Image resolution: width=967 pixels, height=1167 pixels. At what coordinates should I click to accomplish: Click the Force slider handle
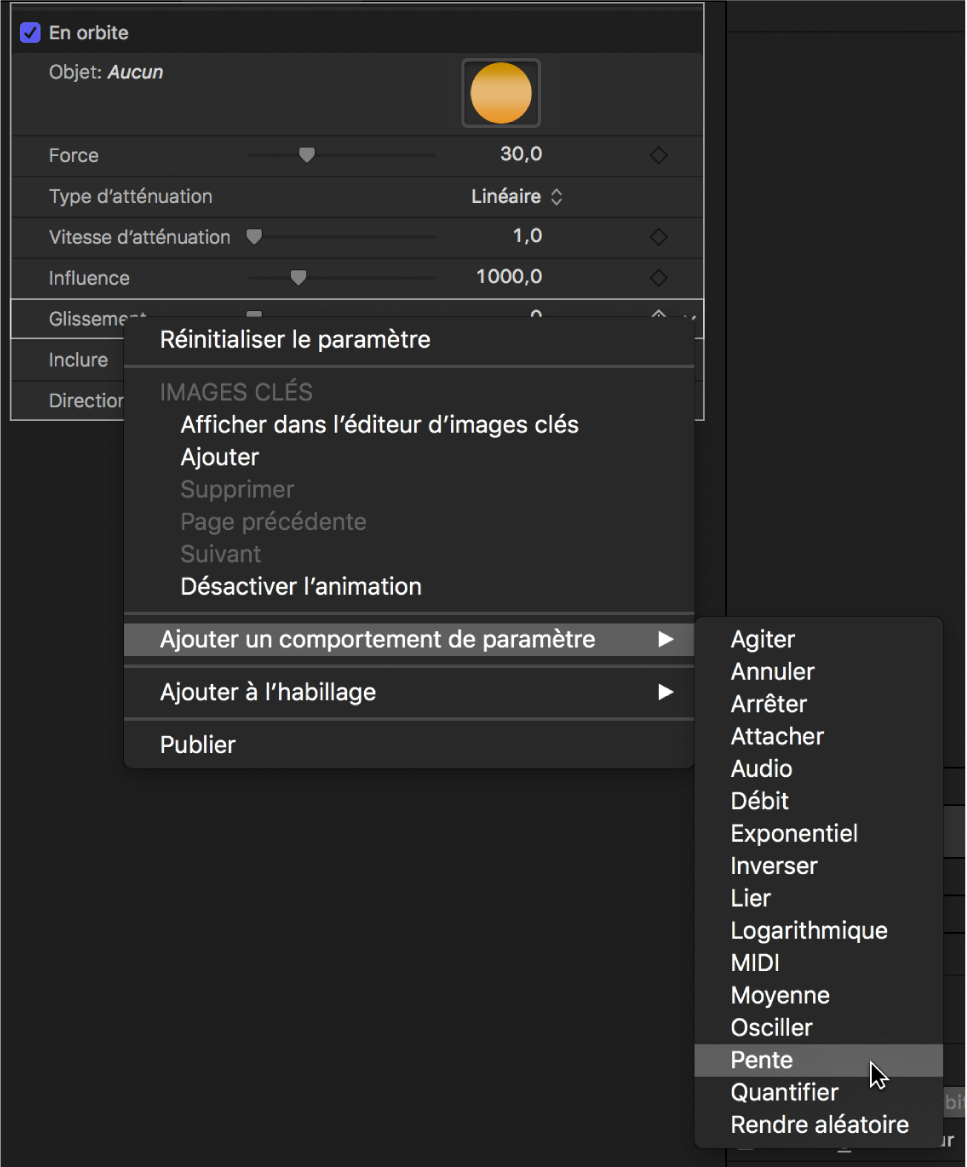point(307,155)
